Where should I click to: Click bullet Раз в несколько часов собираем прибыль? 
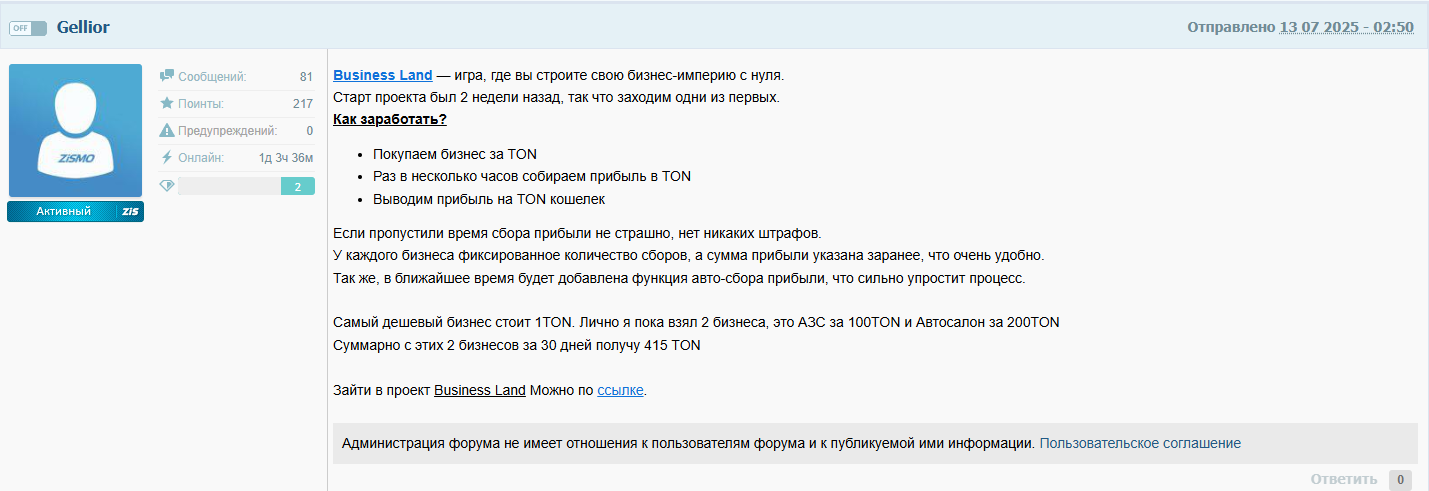point(532,176)
